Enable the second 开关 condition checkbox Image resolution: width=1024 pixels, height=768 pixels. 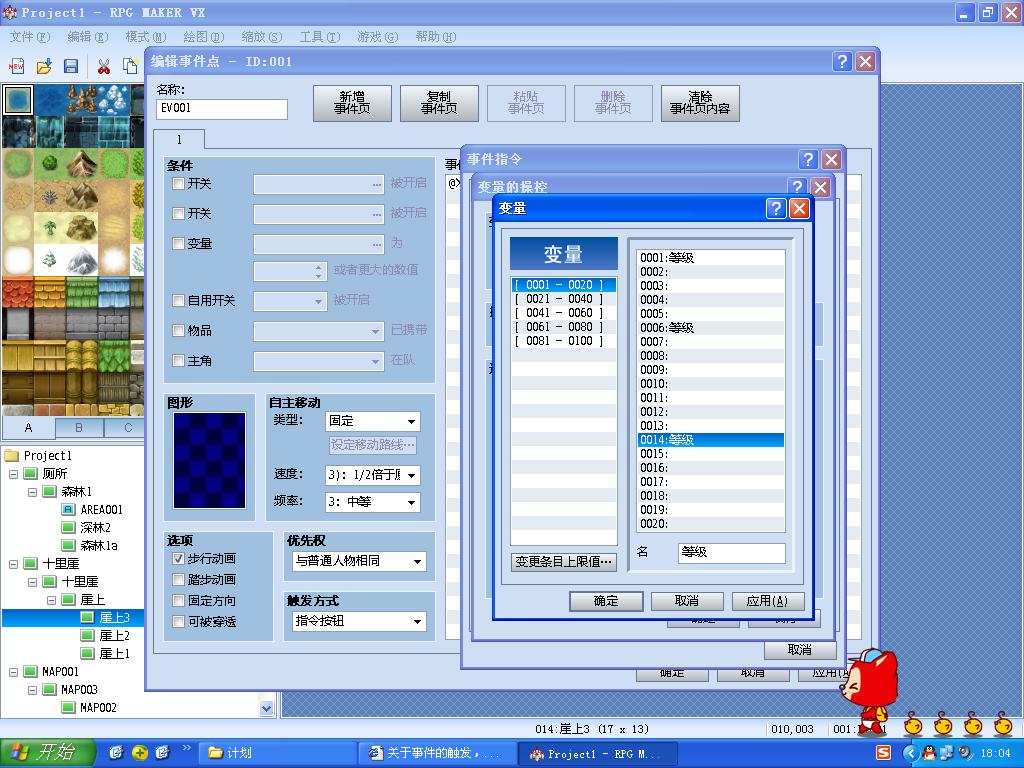coord(178,214)
